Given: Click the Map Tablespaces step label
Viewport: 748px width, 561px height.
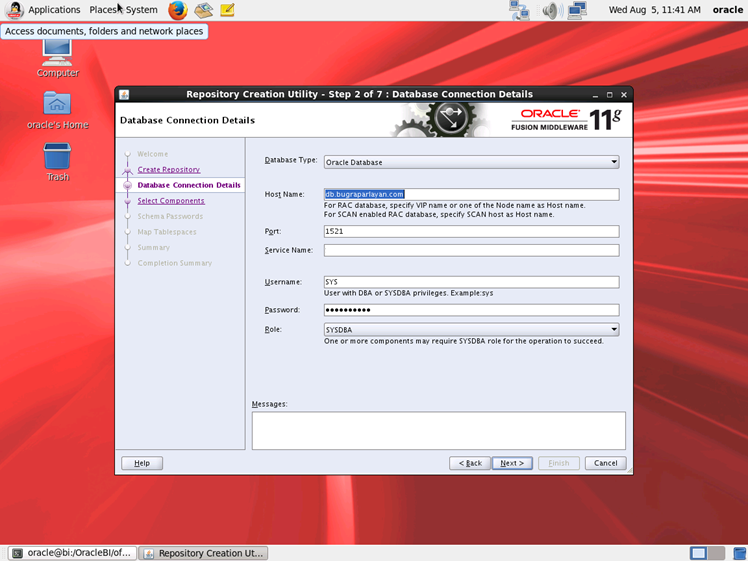Looking at the screenshot, I should click(167, 232).
